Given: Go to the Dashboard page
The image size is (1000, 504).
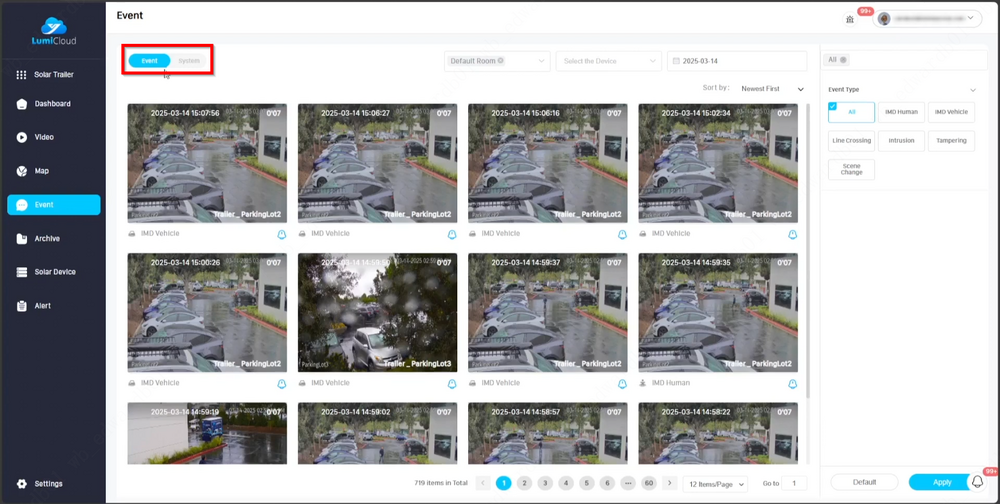Looking at the screenshot, I should pos(53,104).
